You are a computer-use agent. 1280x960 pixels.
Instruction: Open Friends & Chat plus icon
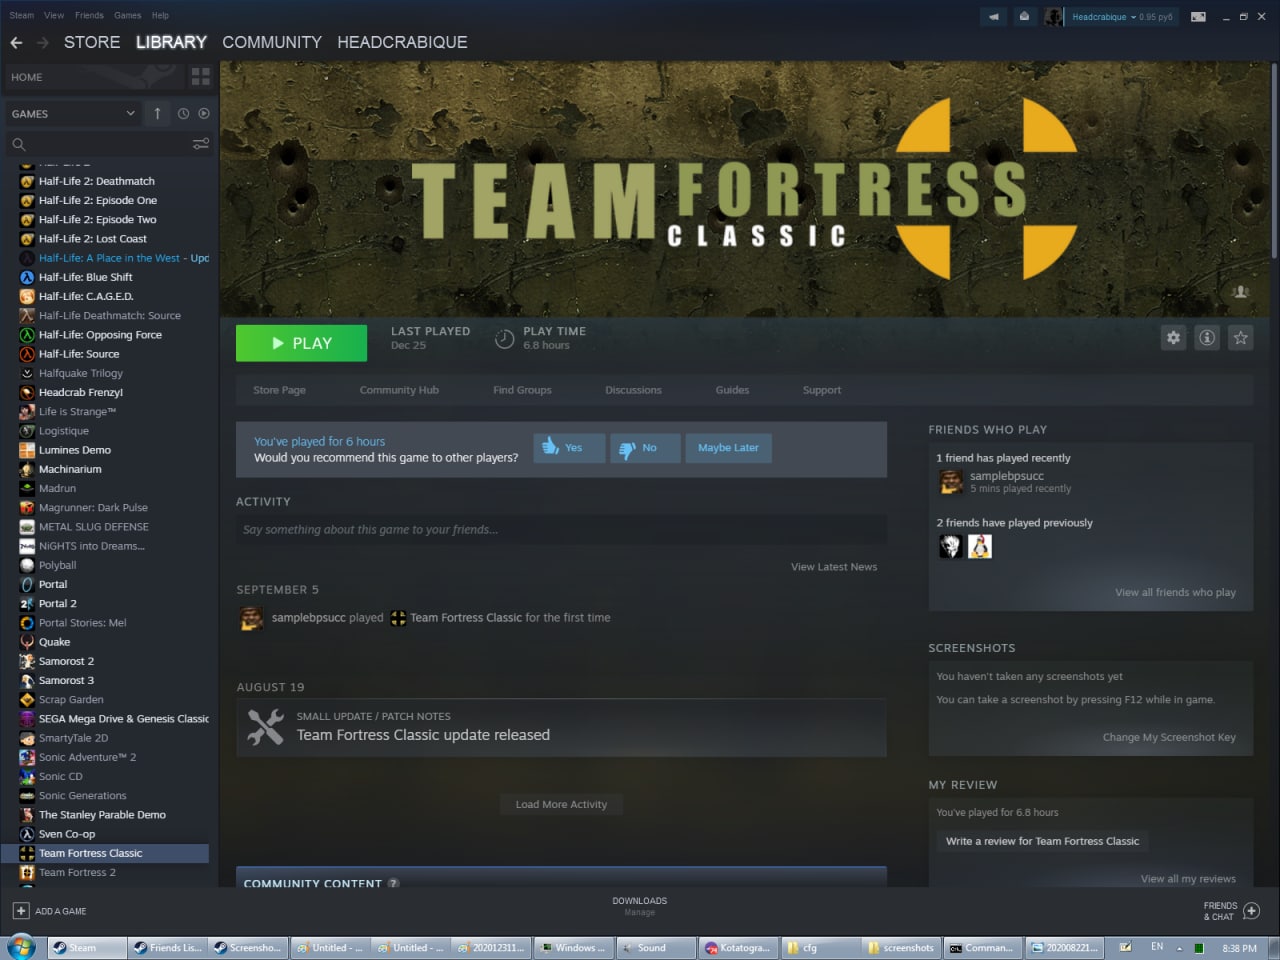1251,910
